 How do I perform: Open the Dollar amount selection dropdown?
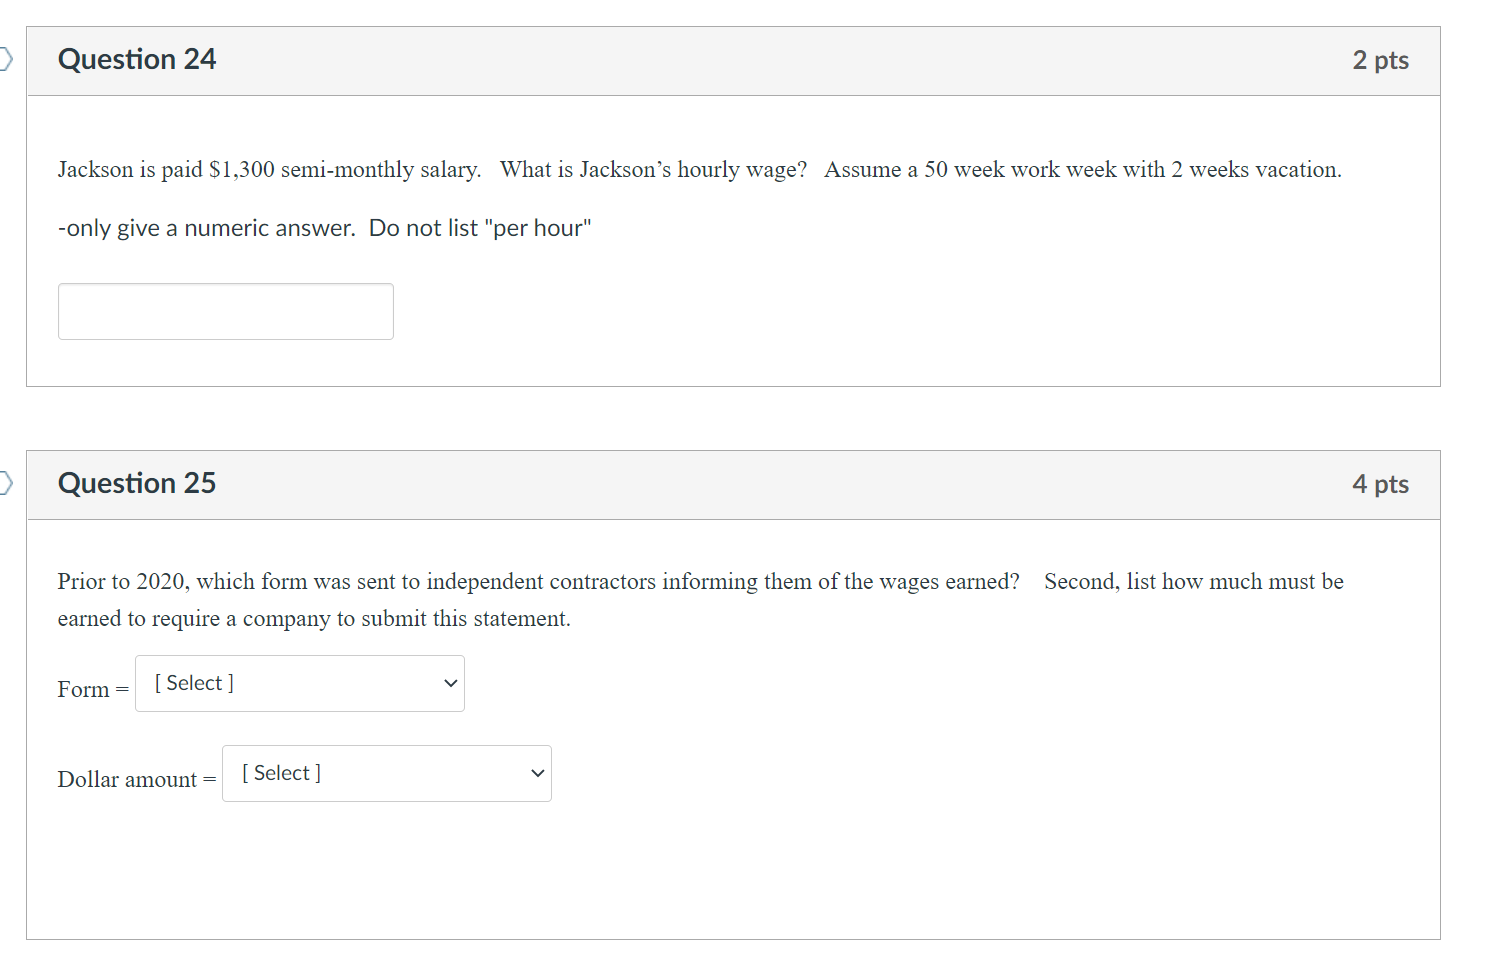387,773
